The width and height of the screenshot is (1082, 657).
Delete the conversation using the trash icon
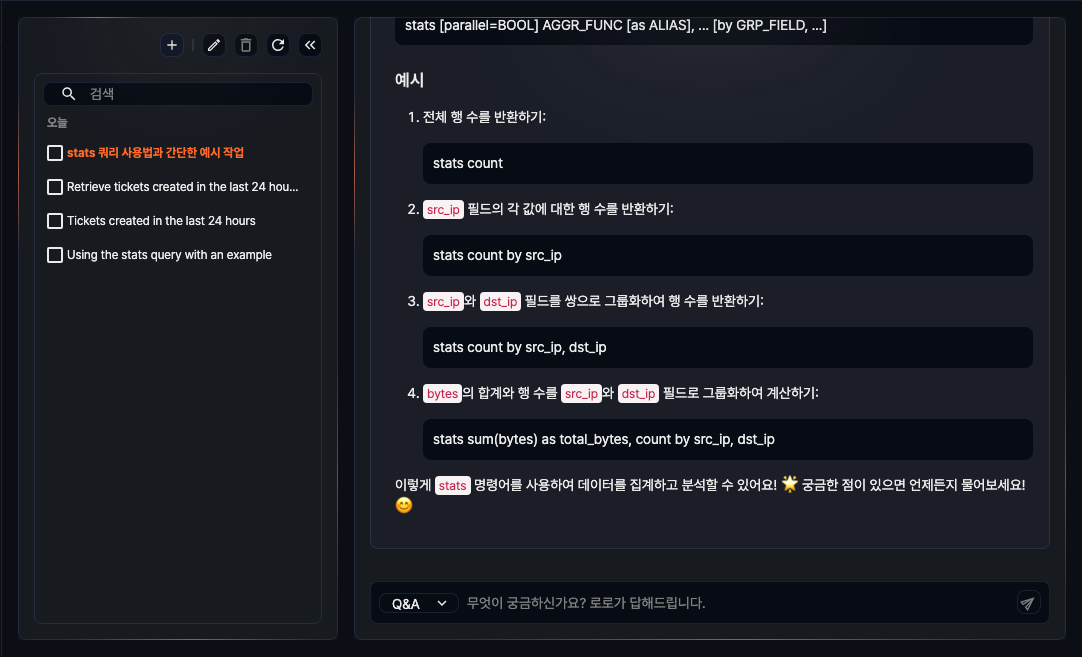click(245, 45)
